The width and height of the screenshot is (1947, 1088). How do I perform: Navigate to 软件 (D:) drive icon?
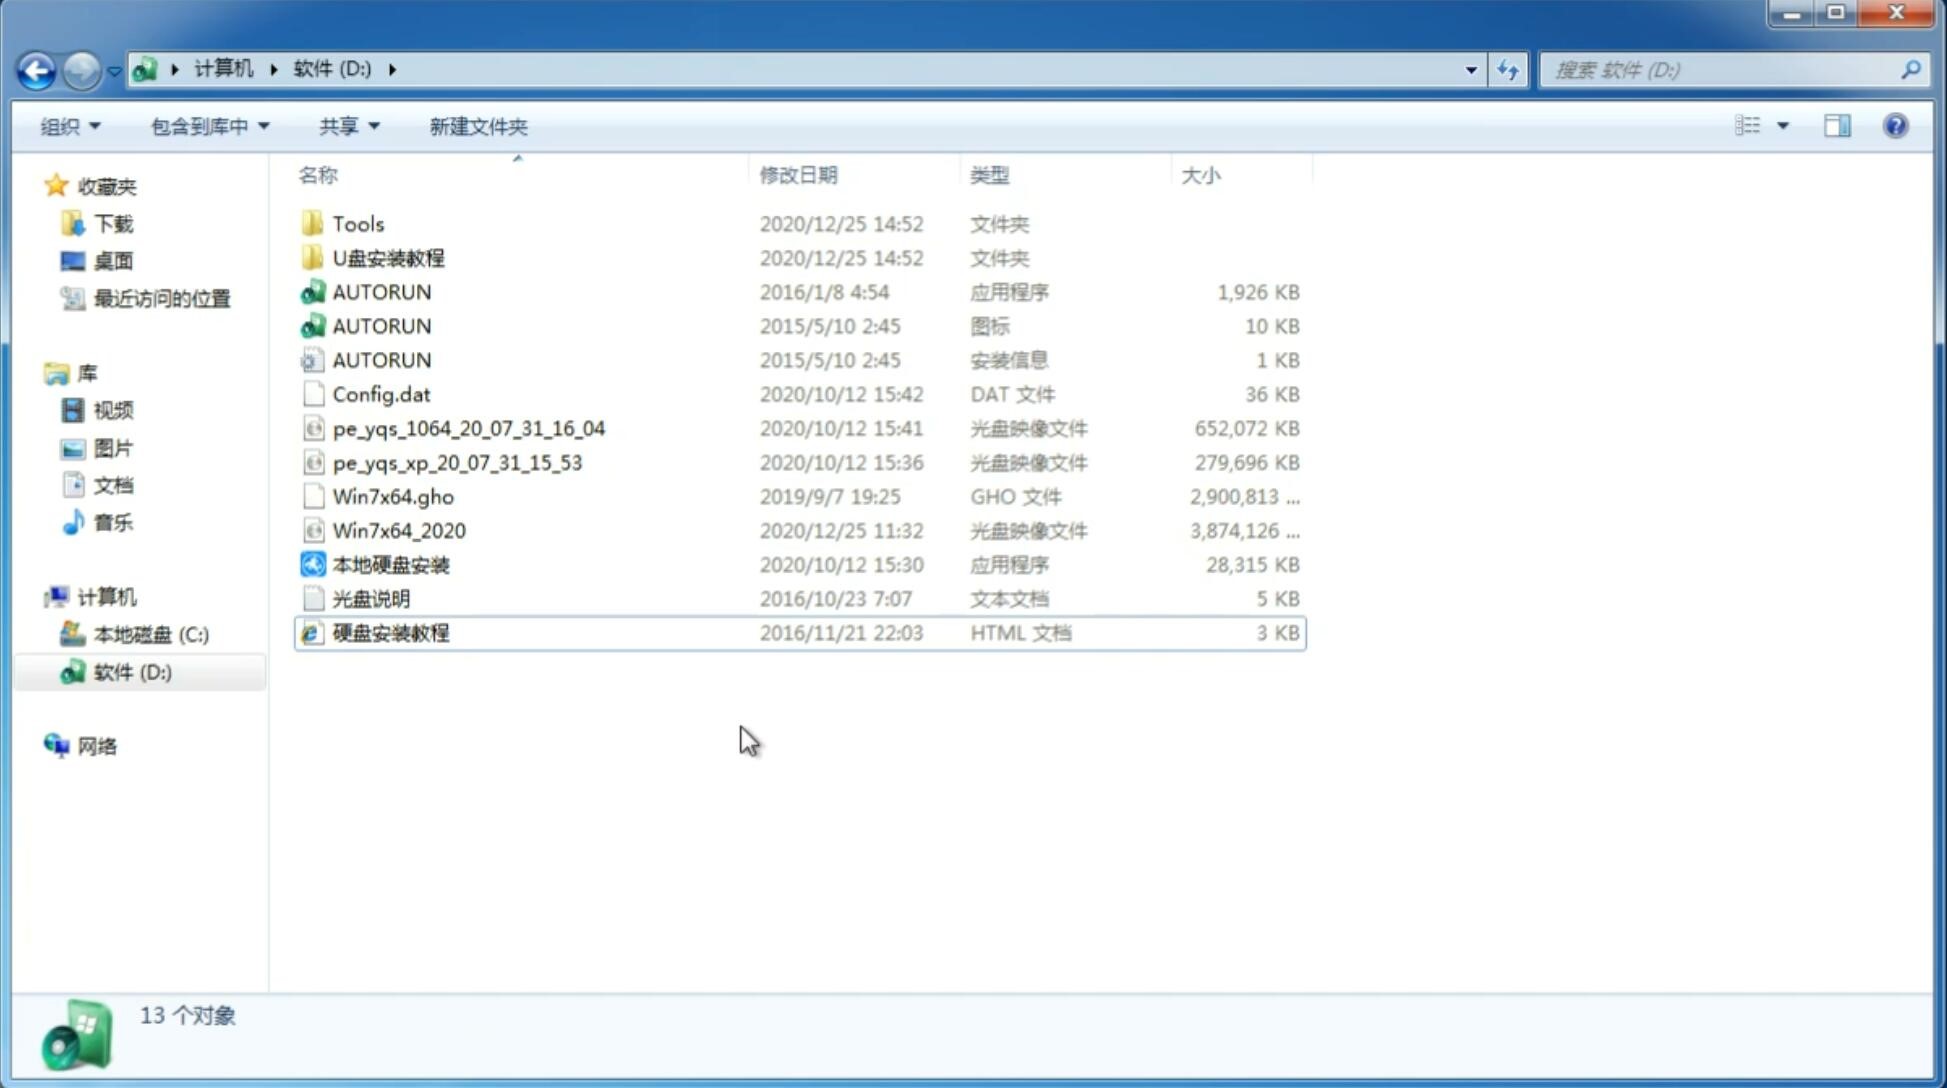[x=71, y=672]
